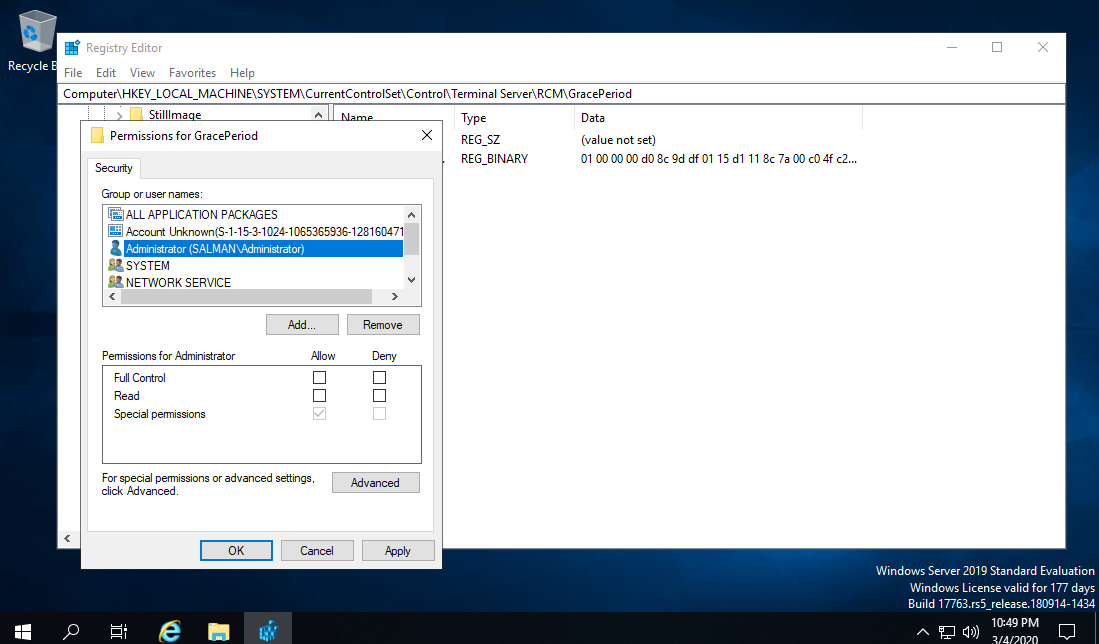Click the Administrator user icon
This screenshot has height=644, width=1099.
click(x=116, y=248)
